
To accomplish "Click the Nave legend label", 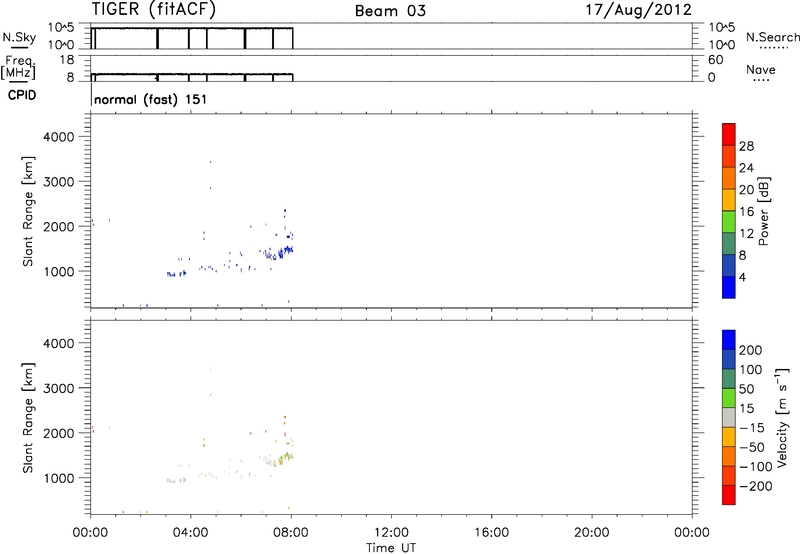I will [761, 69].
